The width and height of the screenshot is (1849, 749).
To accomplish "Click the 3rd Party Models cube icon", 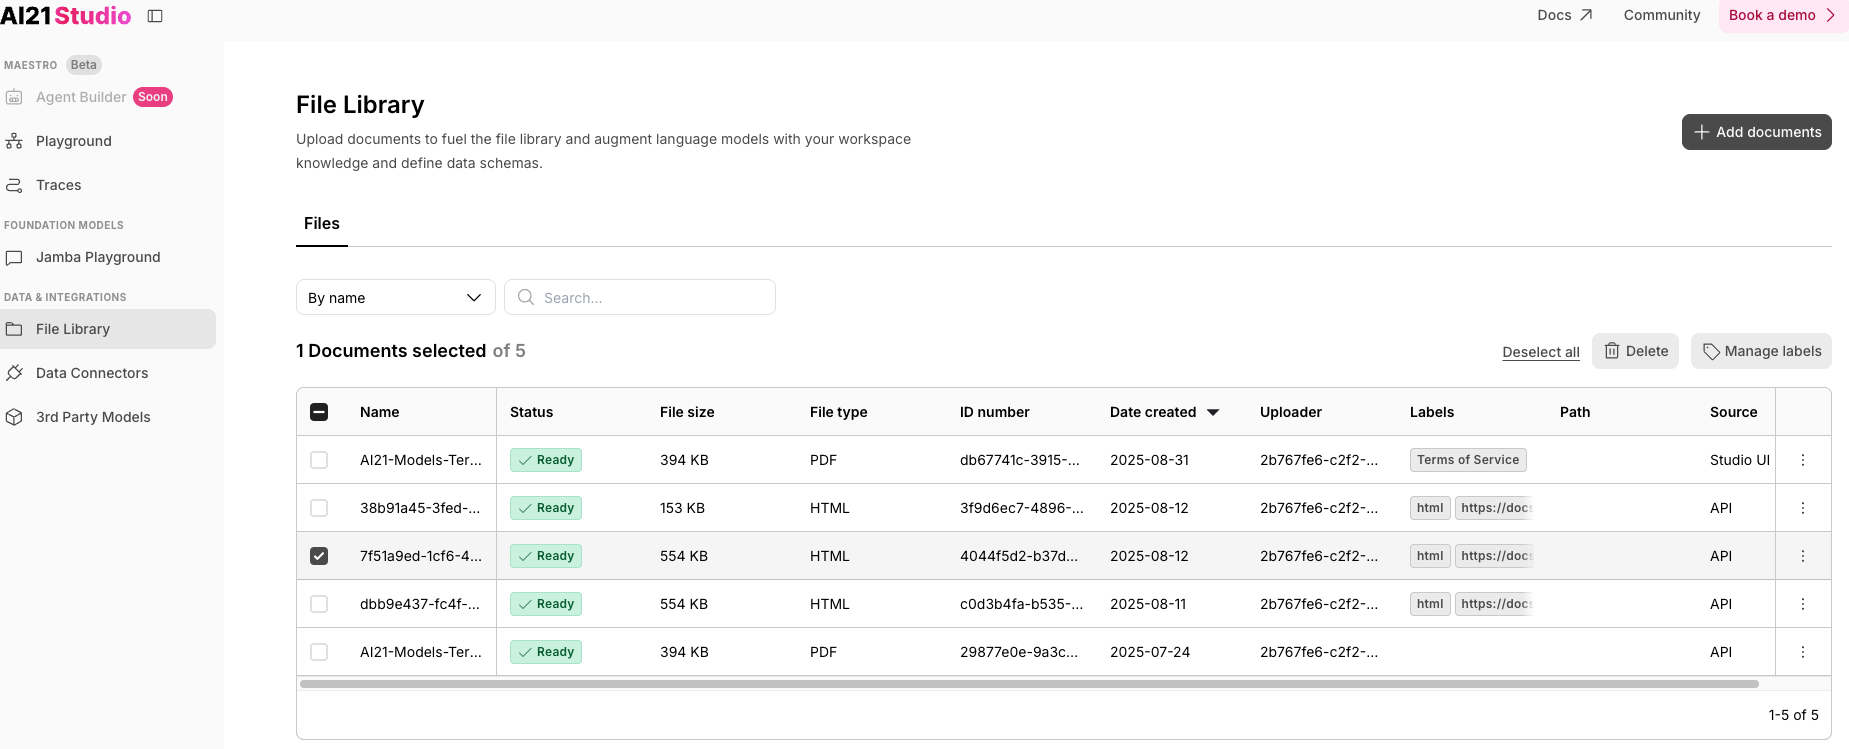I will pyautogui.click(x=14, y=417).
